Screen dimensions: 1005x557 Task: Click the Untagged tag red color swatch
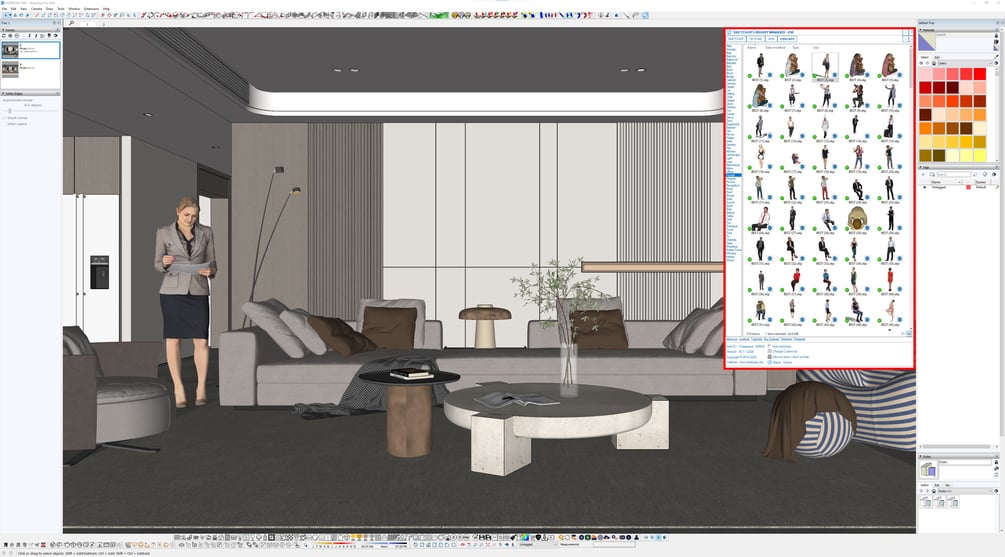click(968, 187)
